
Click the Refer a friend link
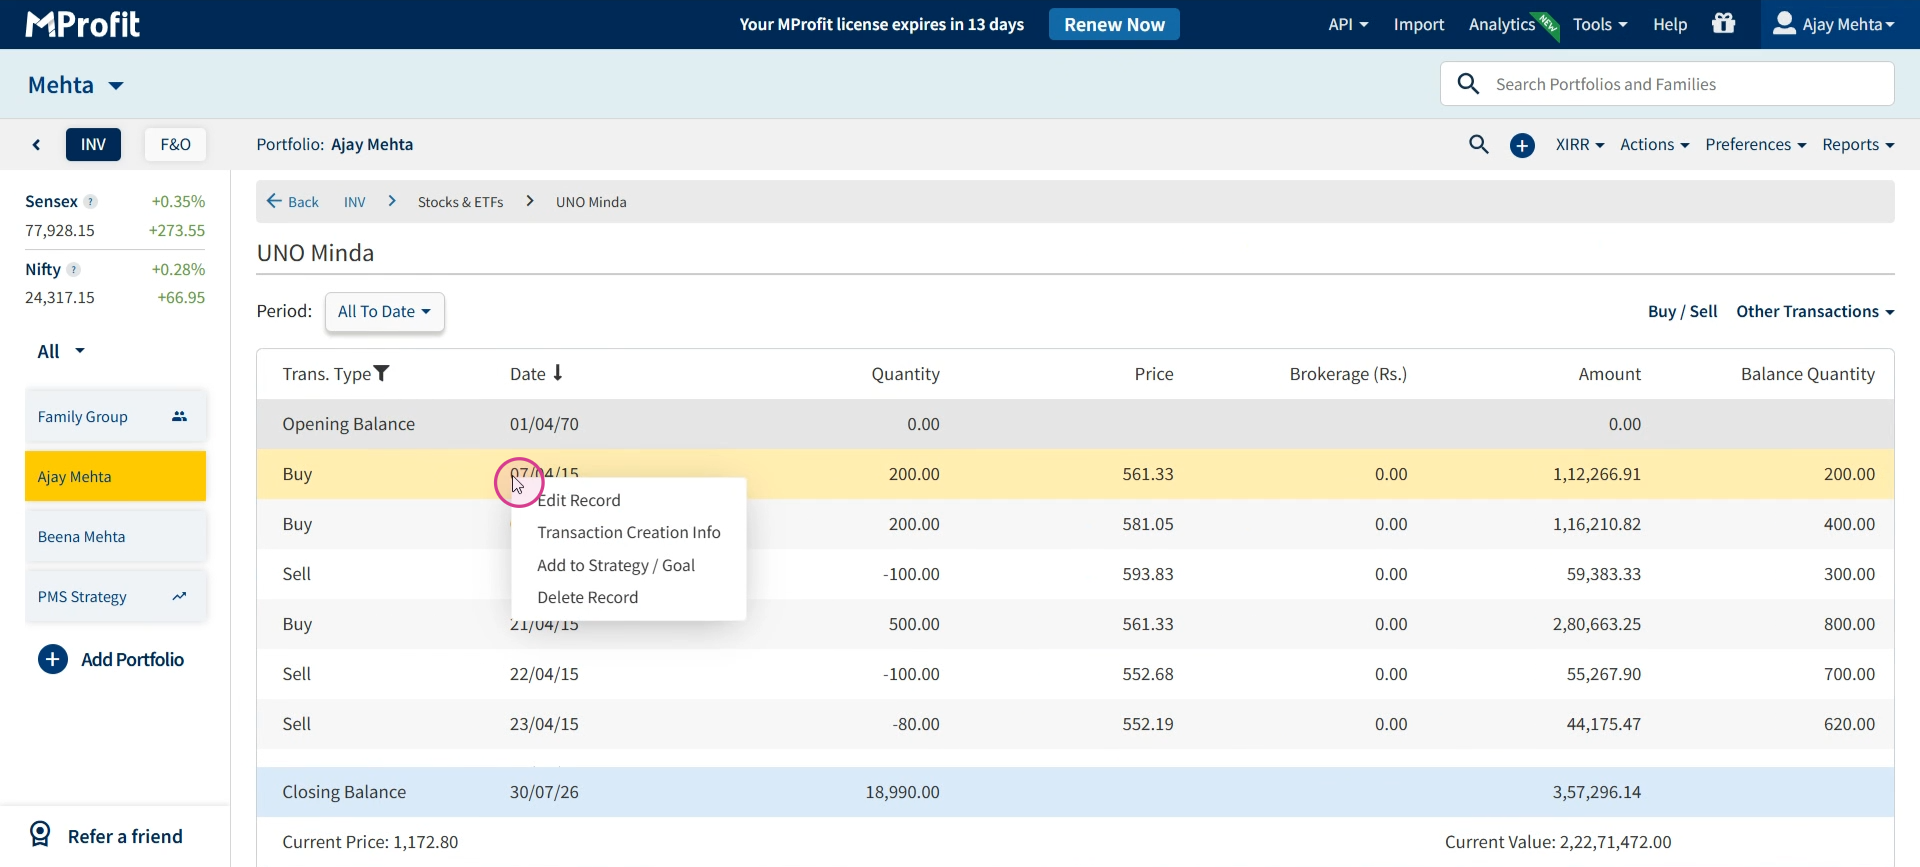125,836
